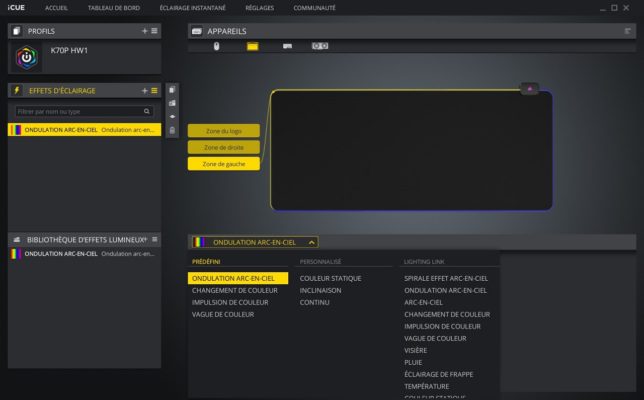Choose TEMPÉRATURE effect
This screenshot has height=400, width=644.
[x=427, y=386]
